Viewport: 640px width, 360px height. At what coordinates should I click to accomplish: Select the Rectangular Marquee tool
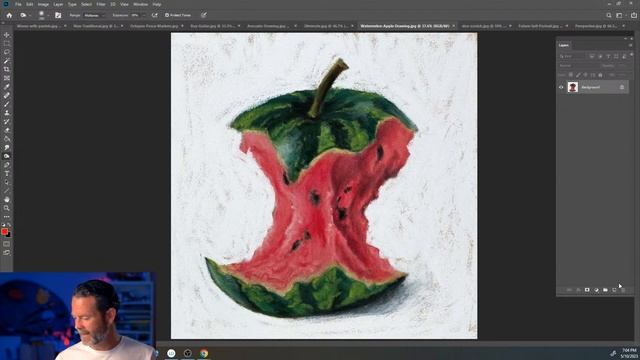(7, 44)
